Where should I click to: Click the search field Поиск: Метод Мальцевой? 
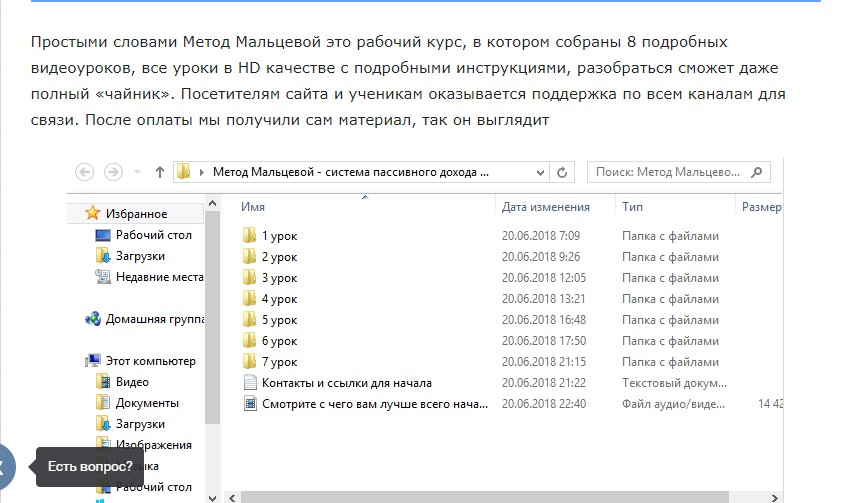[x=677, y=172]
